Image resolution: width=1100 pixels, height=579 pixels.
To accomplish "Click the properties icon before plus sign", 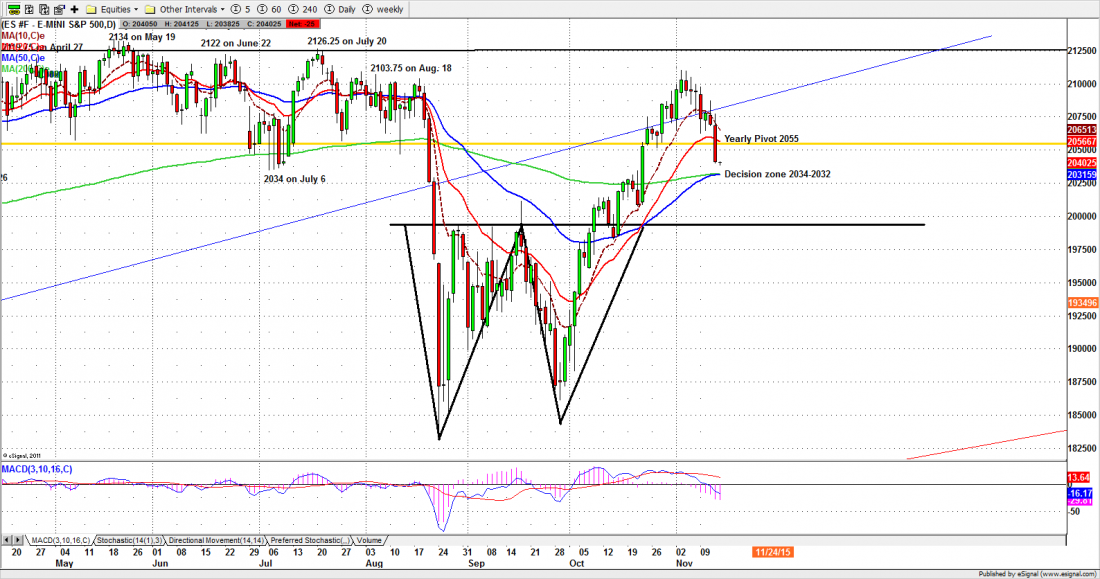I will click(x=58, y=8).
